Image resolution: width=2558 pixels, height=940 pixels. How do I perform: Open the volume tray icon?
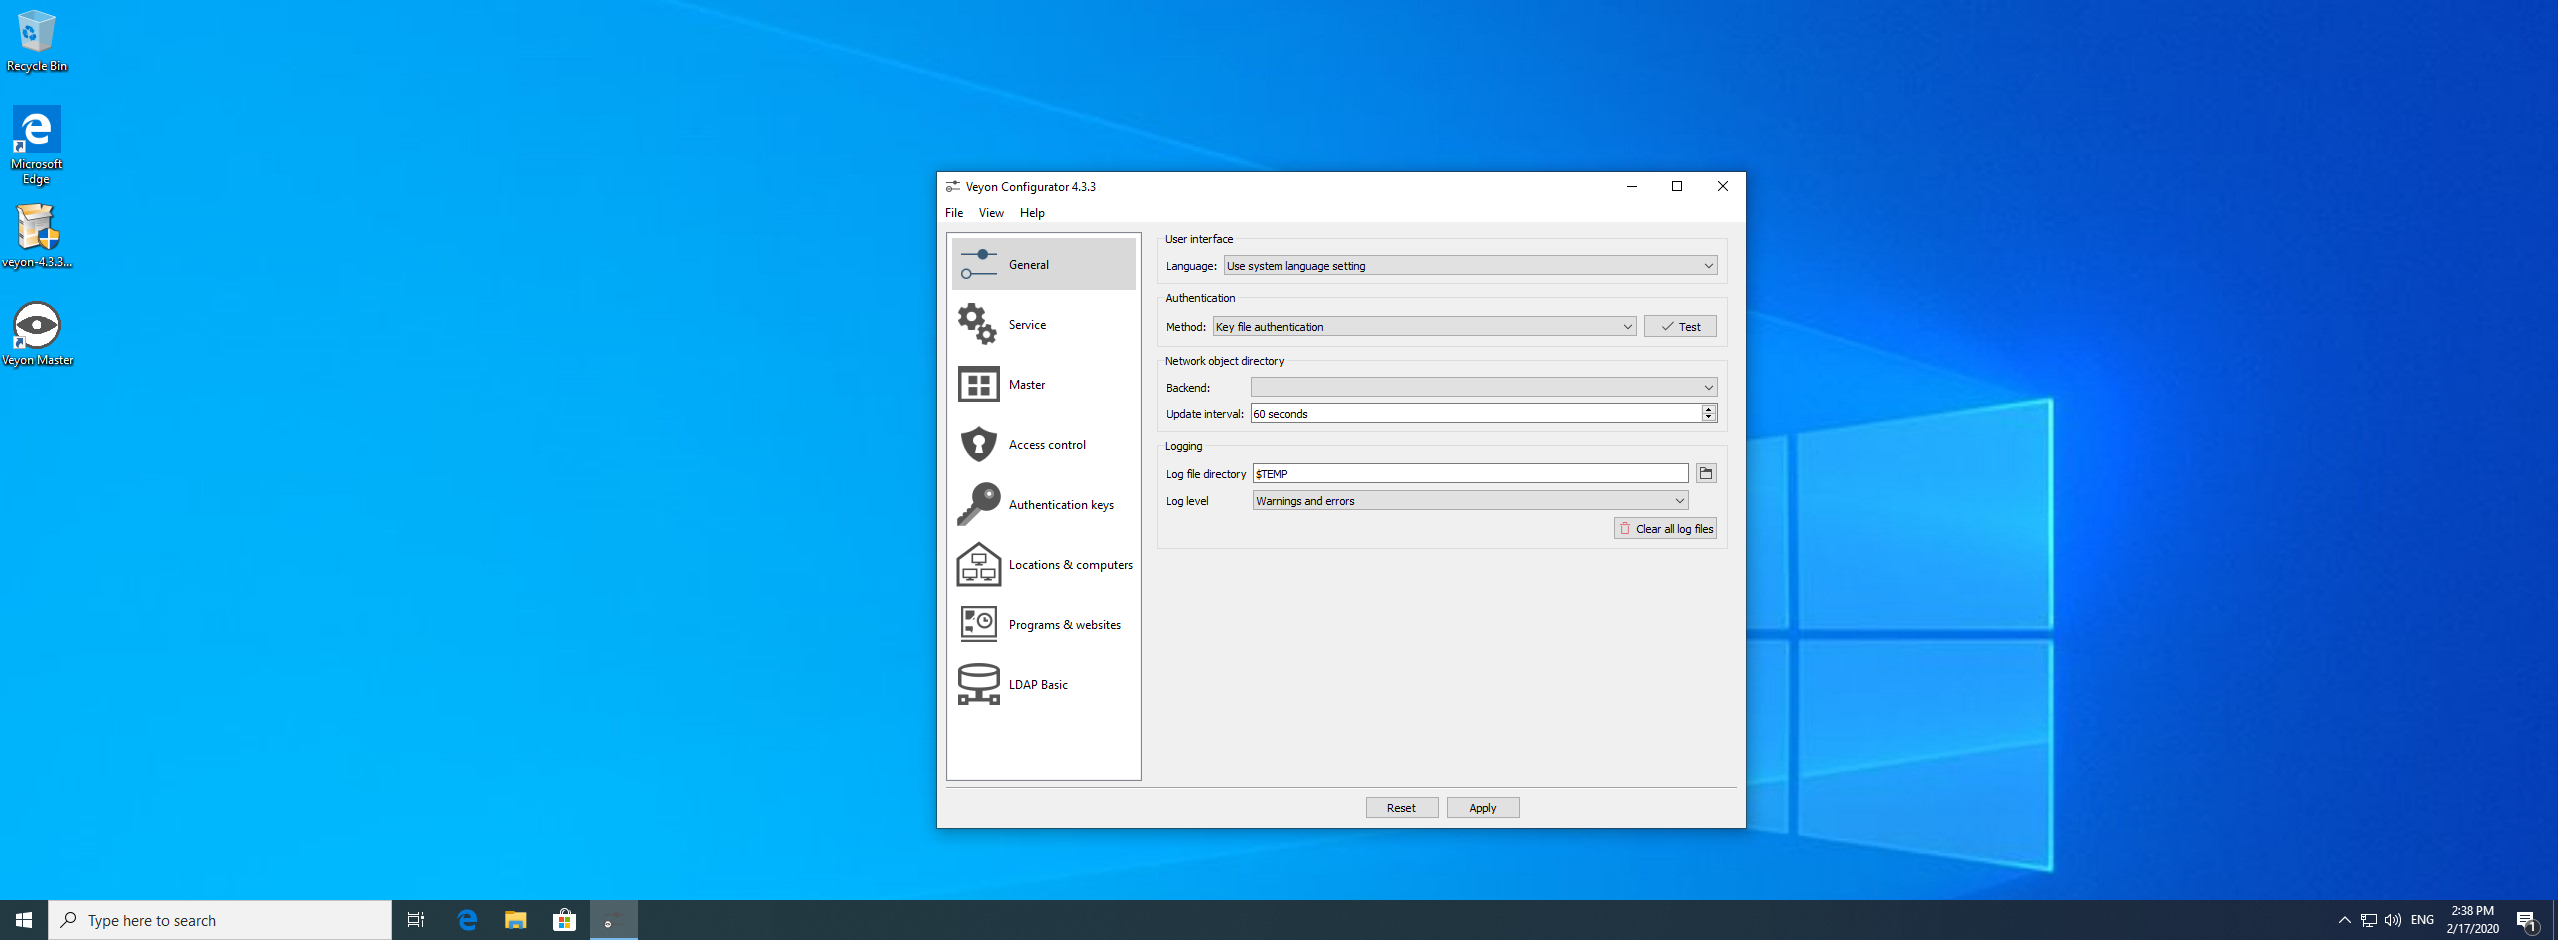(2393, 920)
